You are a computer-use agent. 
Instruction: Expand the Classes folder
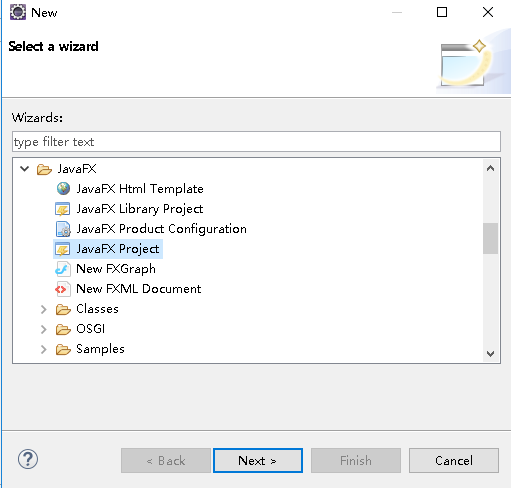coord(43,309)
